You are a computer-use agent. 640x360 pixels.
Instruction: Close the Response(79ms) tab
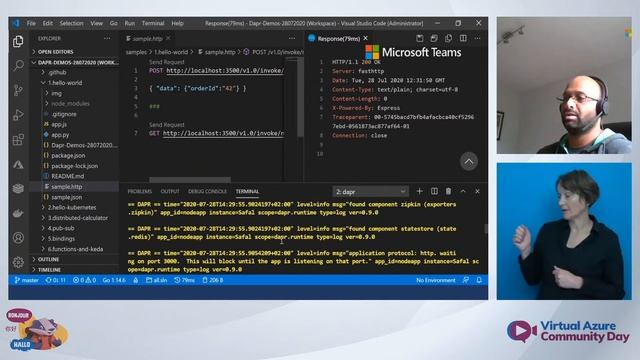[366, 38]
